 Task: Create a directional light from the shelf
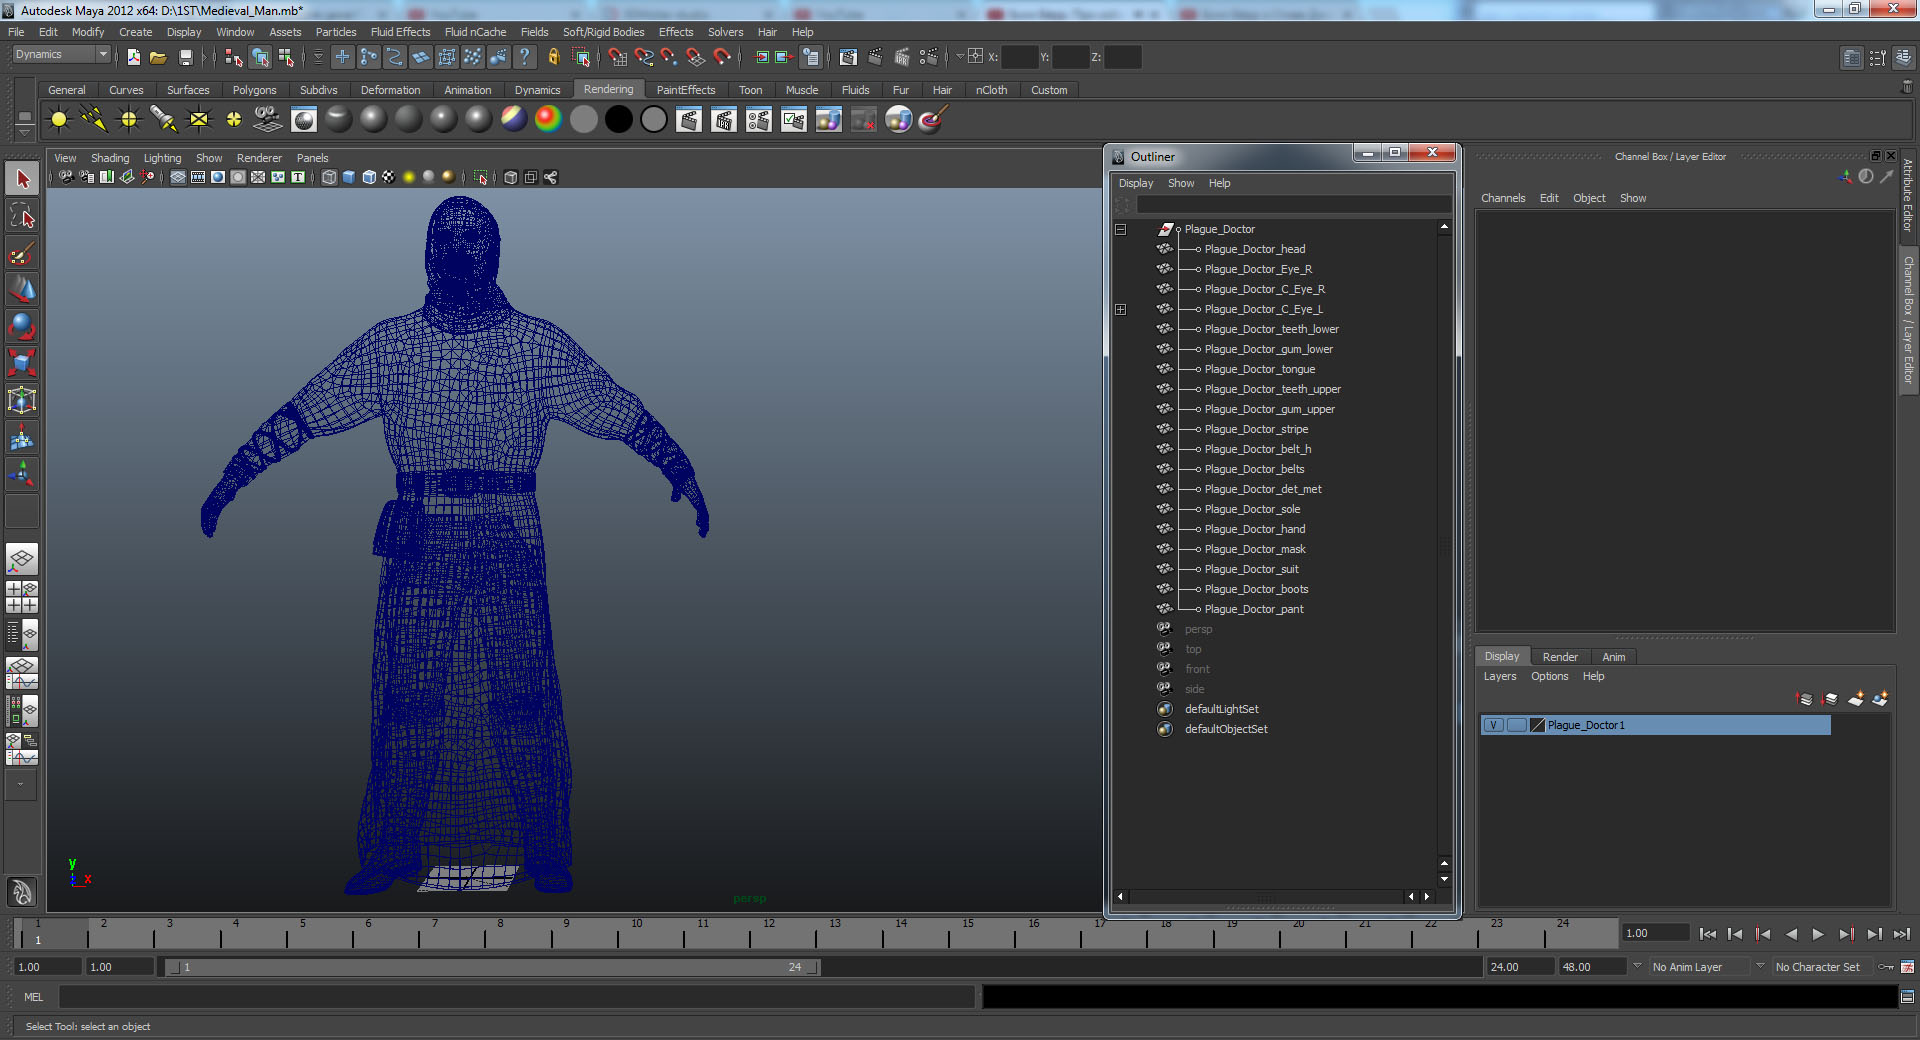coord(94,120)
